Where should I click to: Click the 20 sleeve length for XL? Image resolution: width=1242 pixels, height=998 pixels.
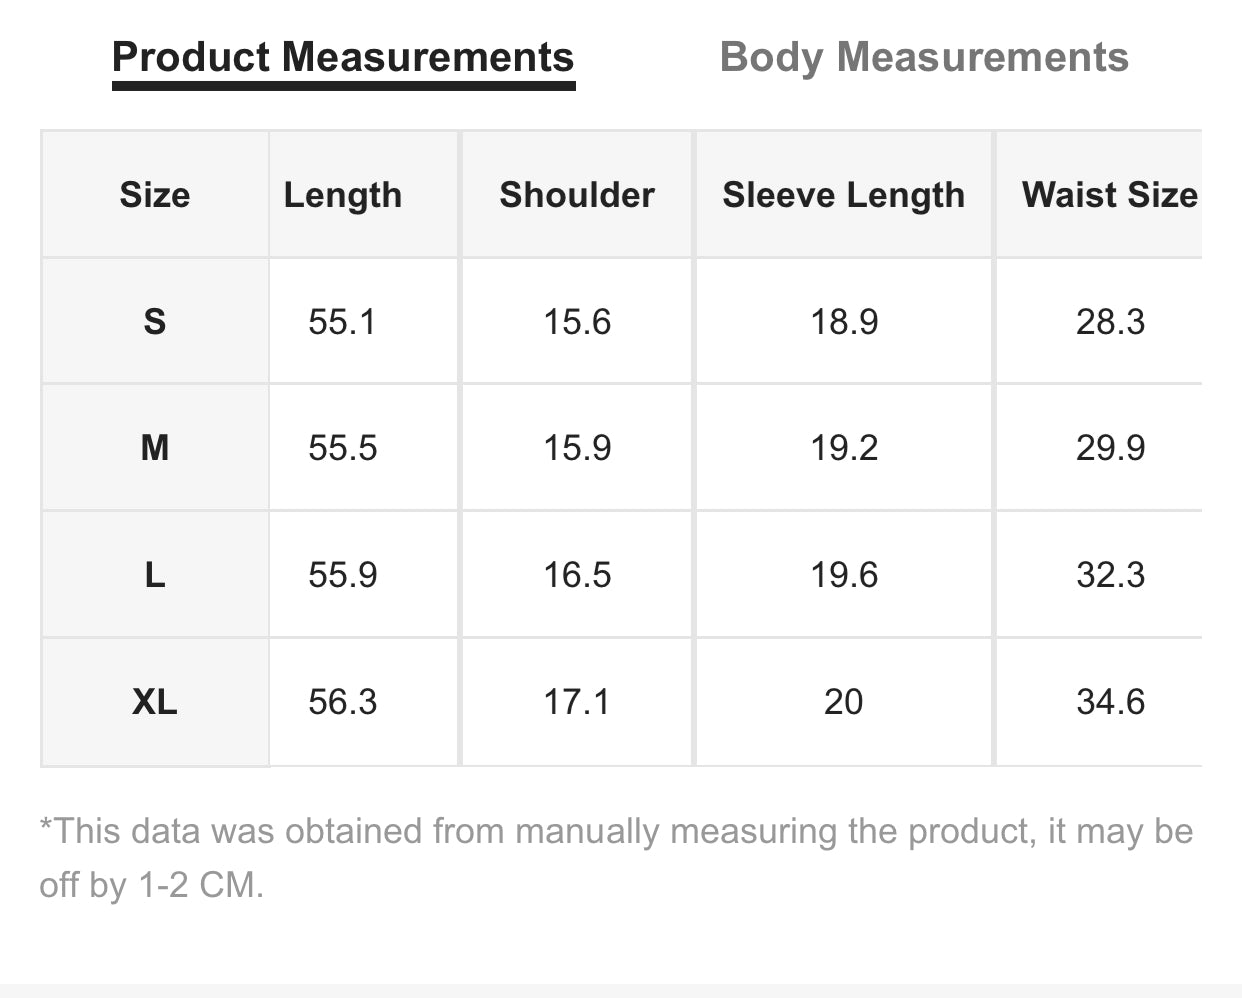click(x=843, y=702)
